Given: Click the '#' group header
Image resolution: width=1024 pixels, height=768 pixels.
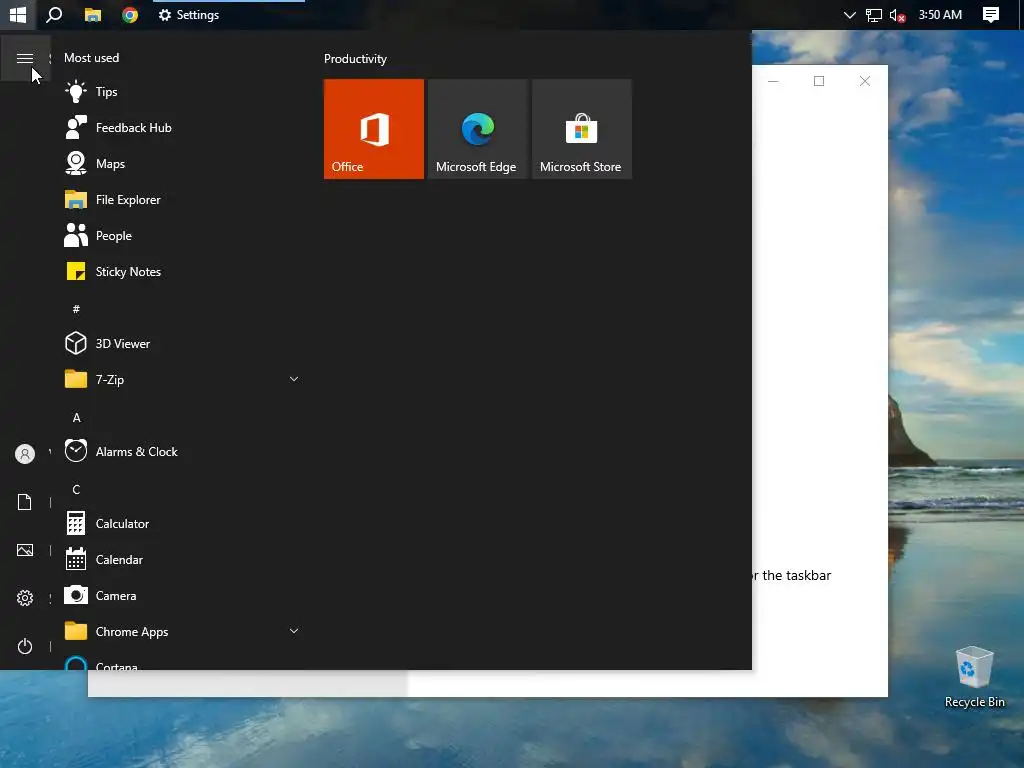Looking at the screenshot, I should (x=76, y=309).
